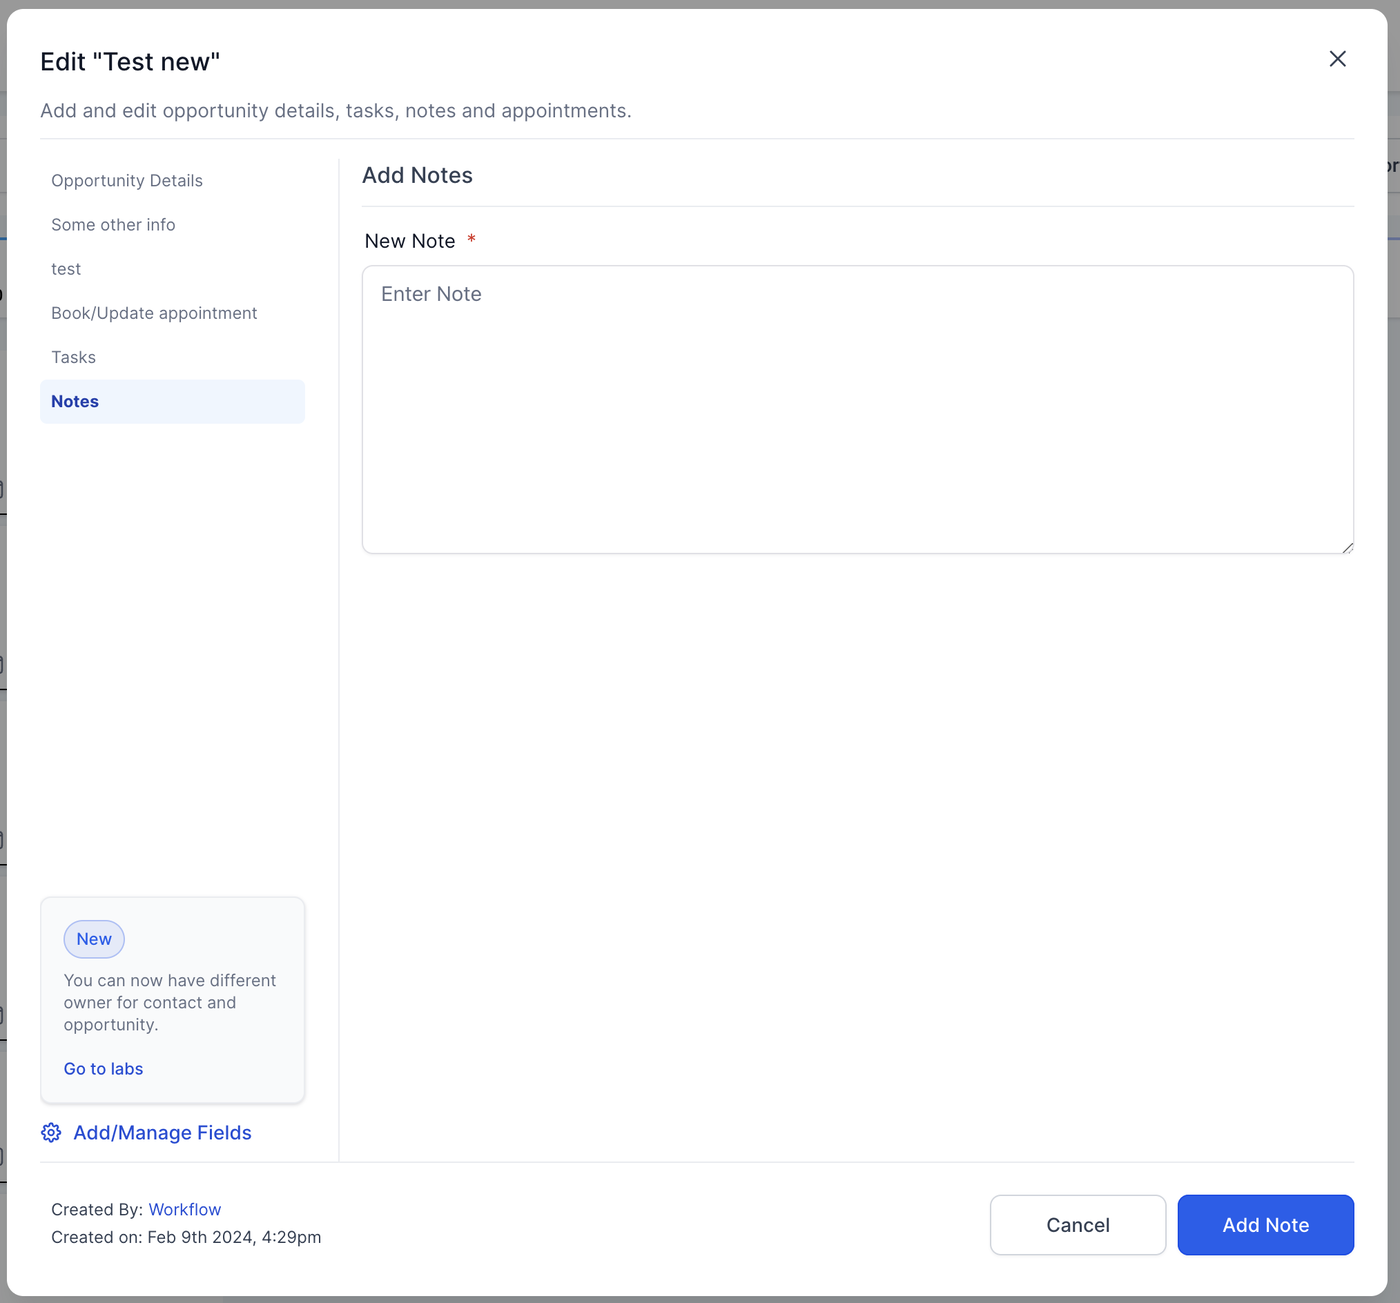This screenshot has width=1400, height=1303.
Task: Click the note textarea resize handle
Action: 1347,547
